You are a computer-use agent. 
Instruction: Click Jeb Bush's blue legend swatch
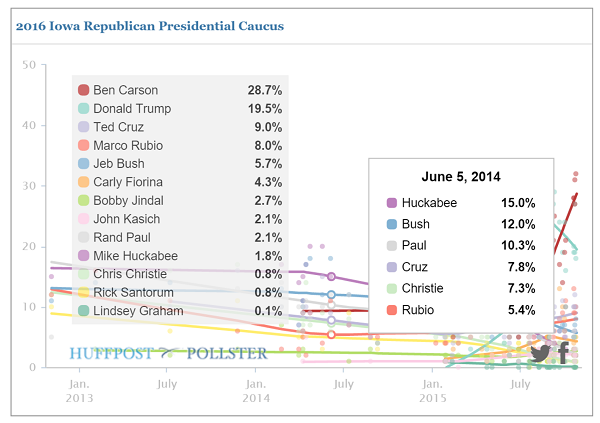coord(83,163)
